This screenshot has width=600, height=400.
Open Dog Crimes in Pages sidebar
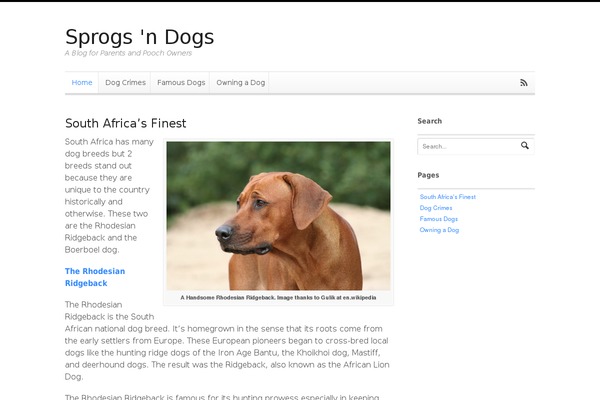pyautogui.click(x=436, y=208)
